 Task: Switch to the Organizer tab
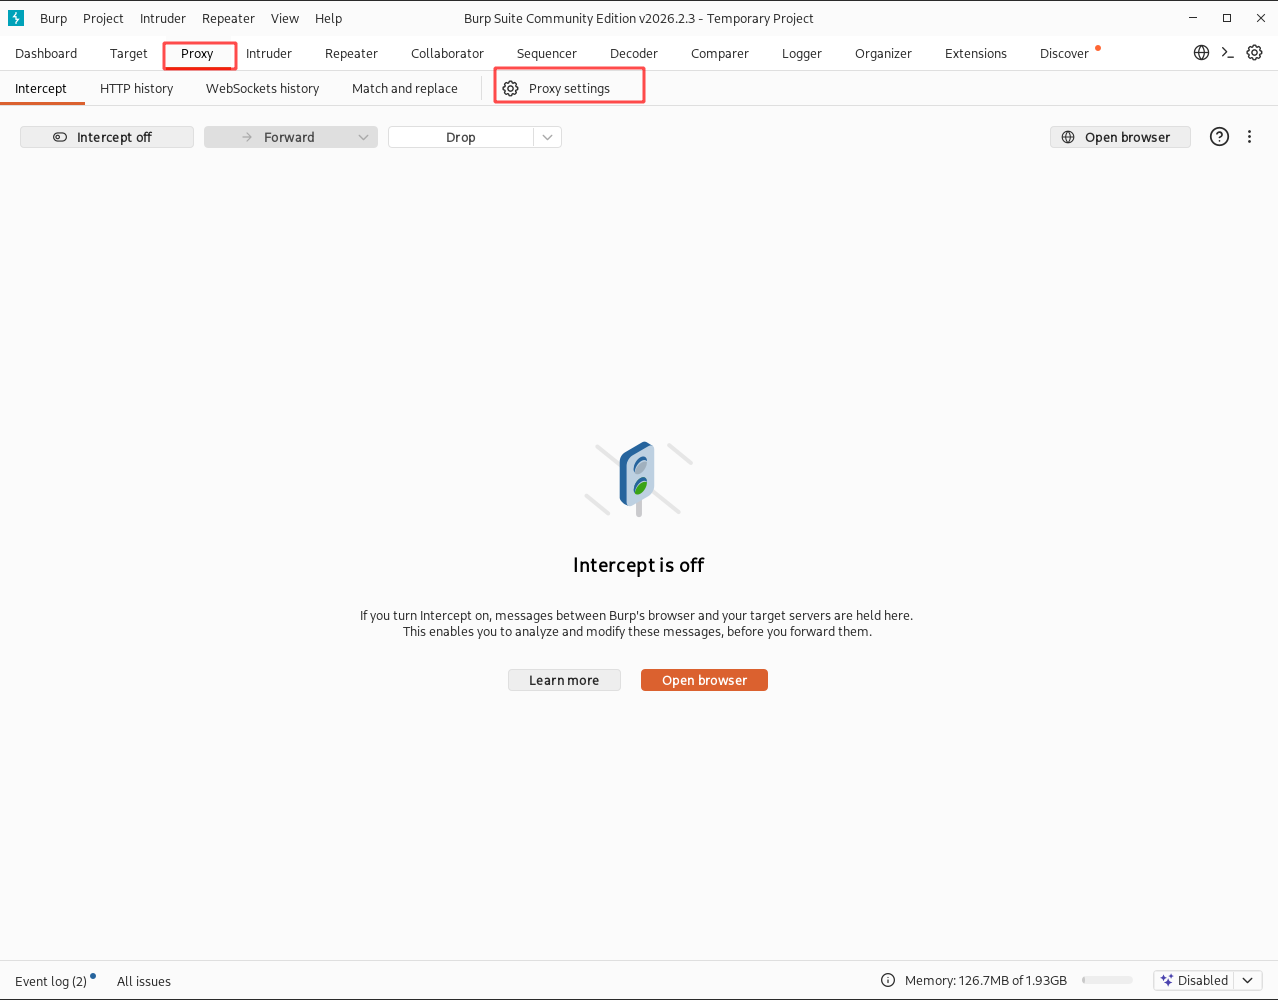coord(883,53)
